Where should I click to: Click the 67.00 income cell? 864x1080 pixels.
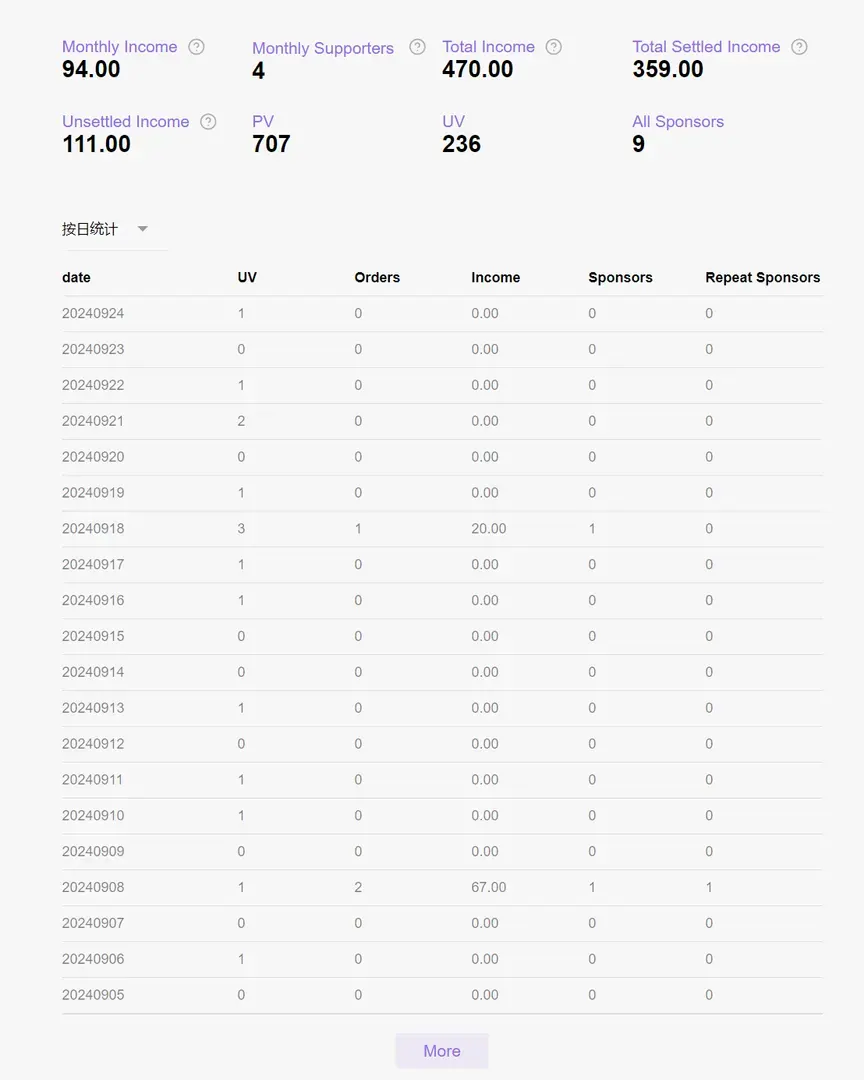(x=488, y=888)
